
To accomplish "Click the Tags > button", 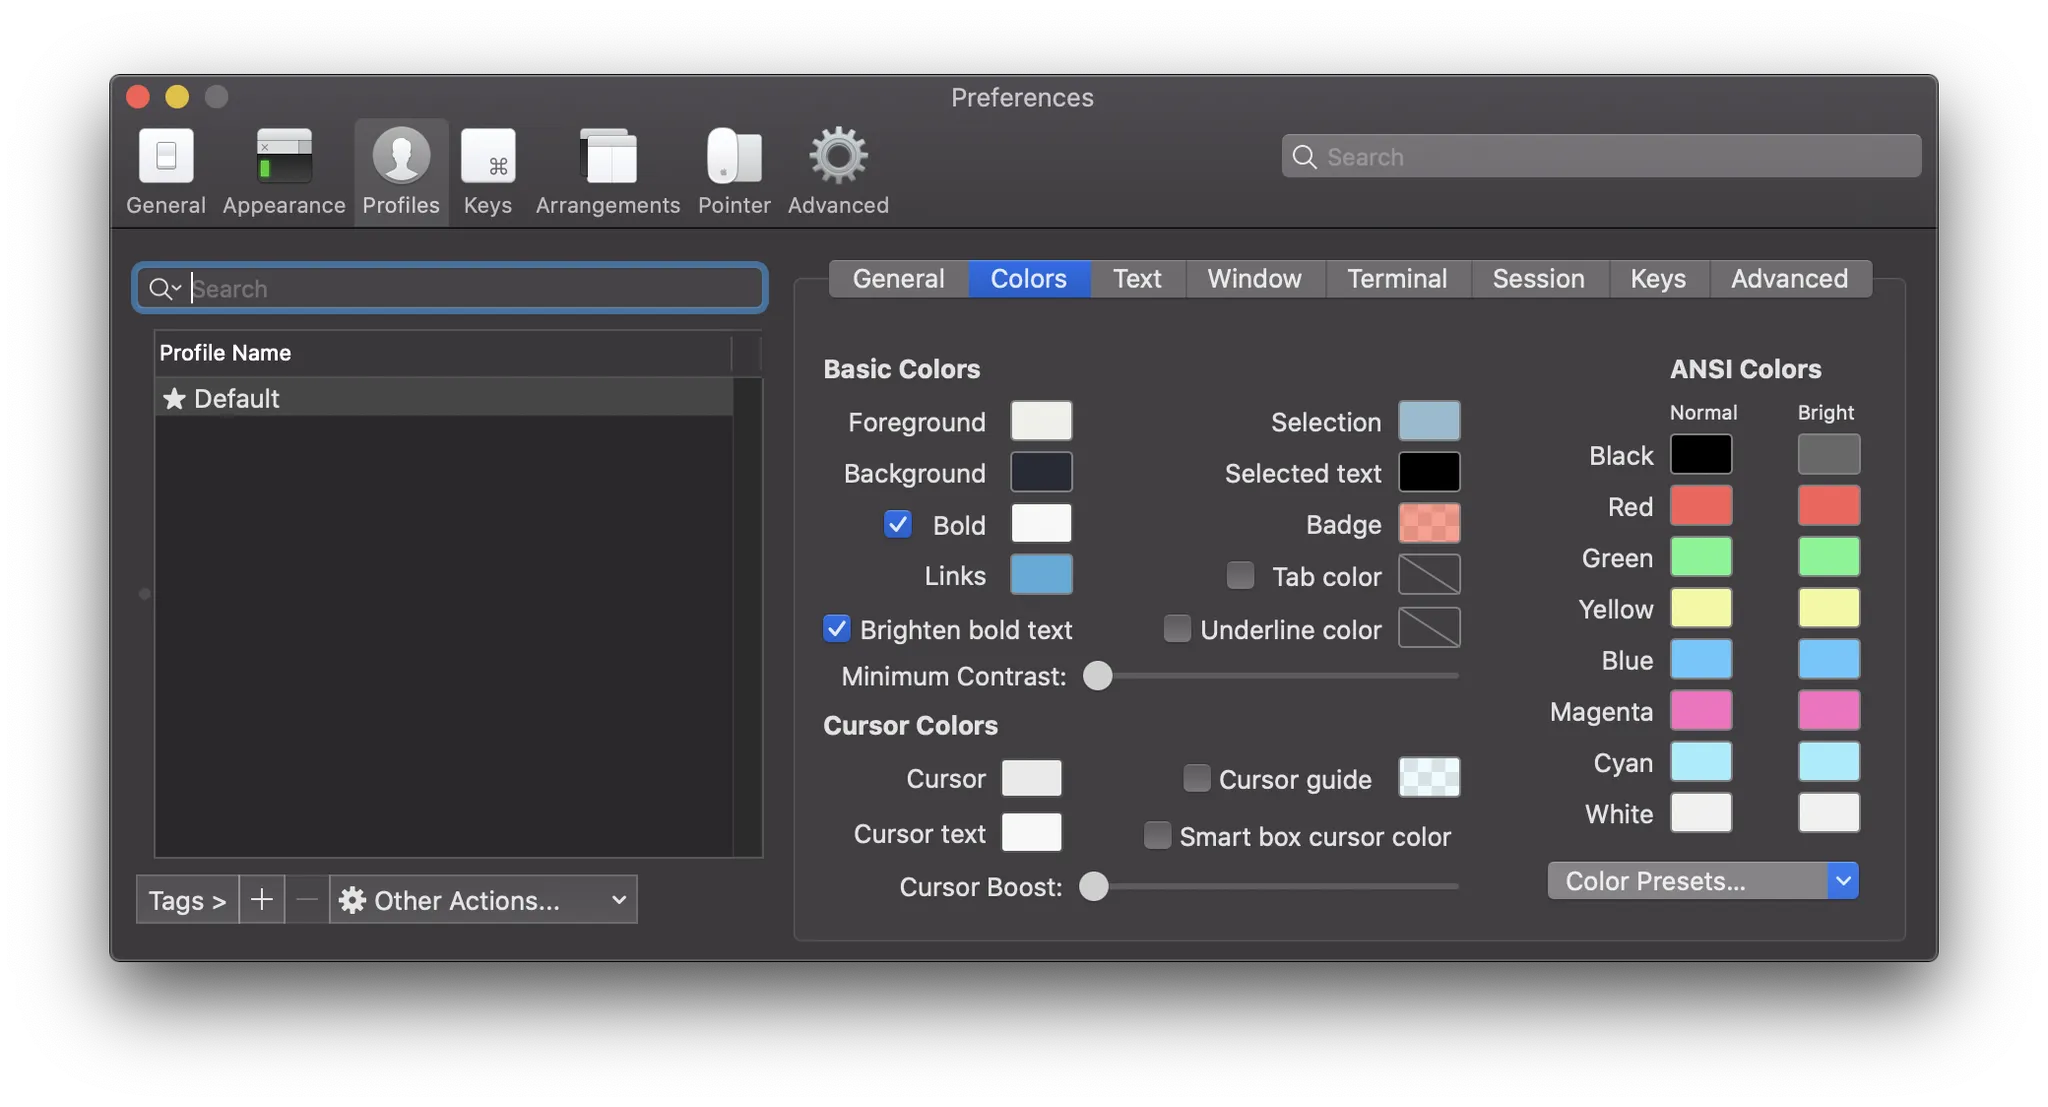I will [187, 900].
